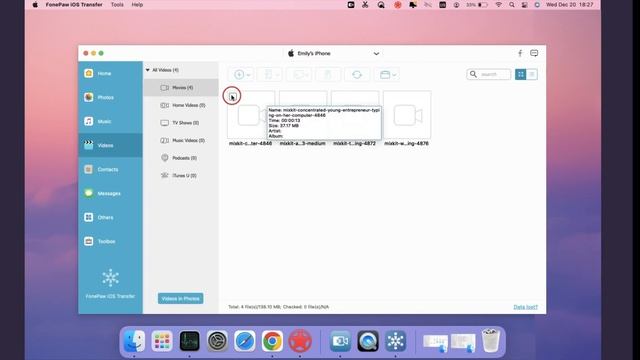Open the FonePaw iOS Transfer menu
The width and height of the screenshot is (640, 360).
[x=74, y=5]
